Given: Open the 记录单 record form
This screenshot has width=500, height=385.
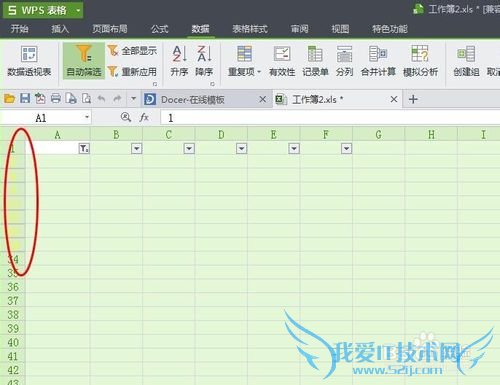Looking at the screenshot, I should 315,61.
